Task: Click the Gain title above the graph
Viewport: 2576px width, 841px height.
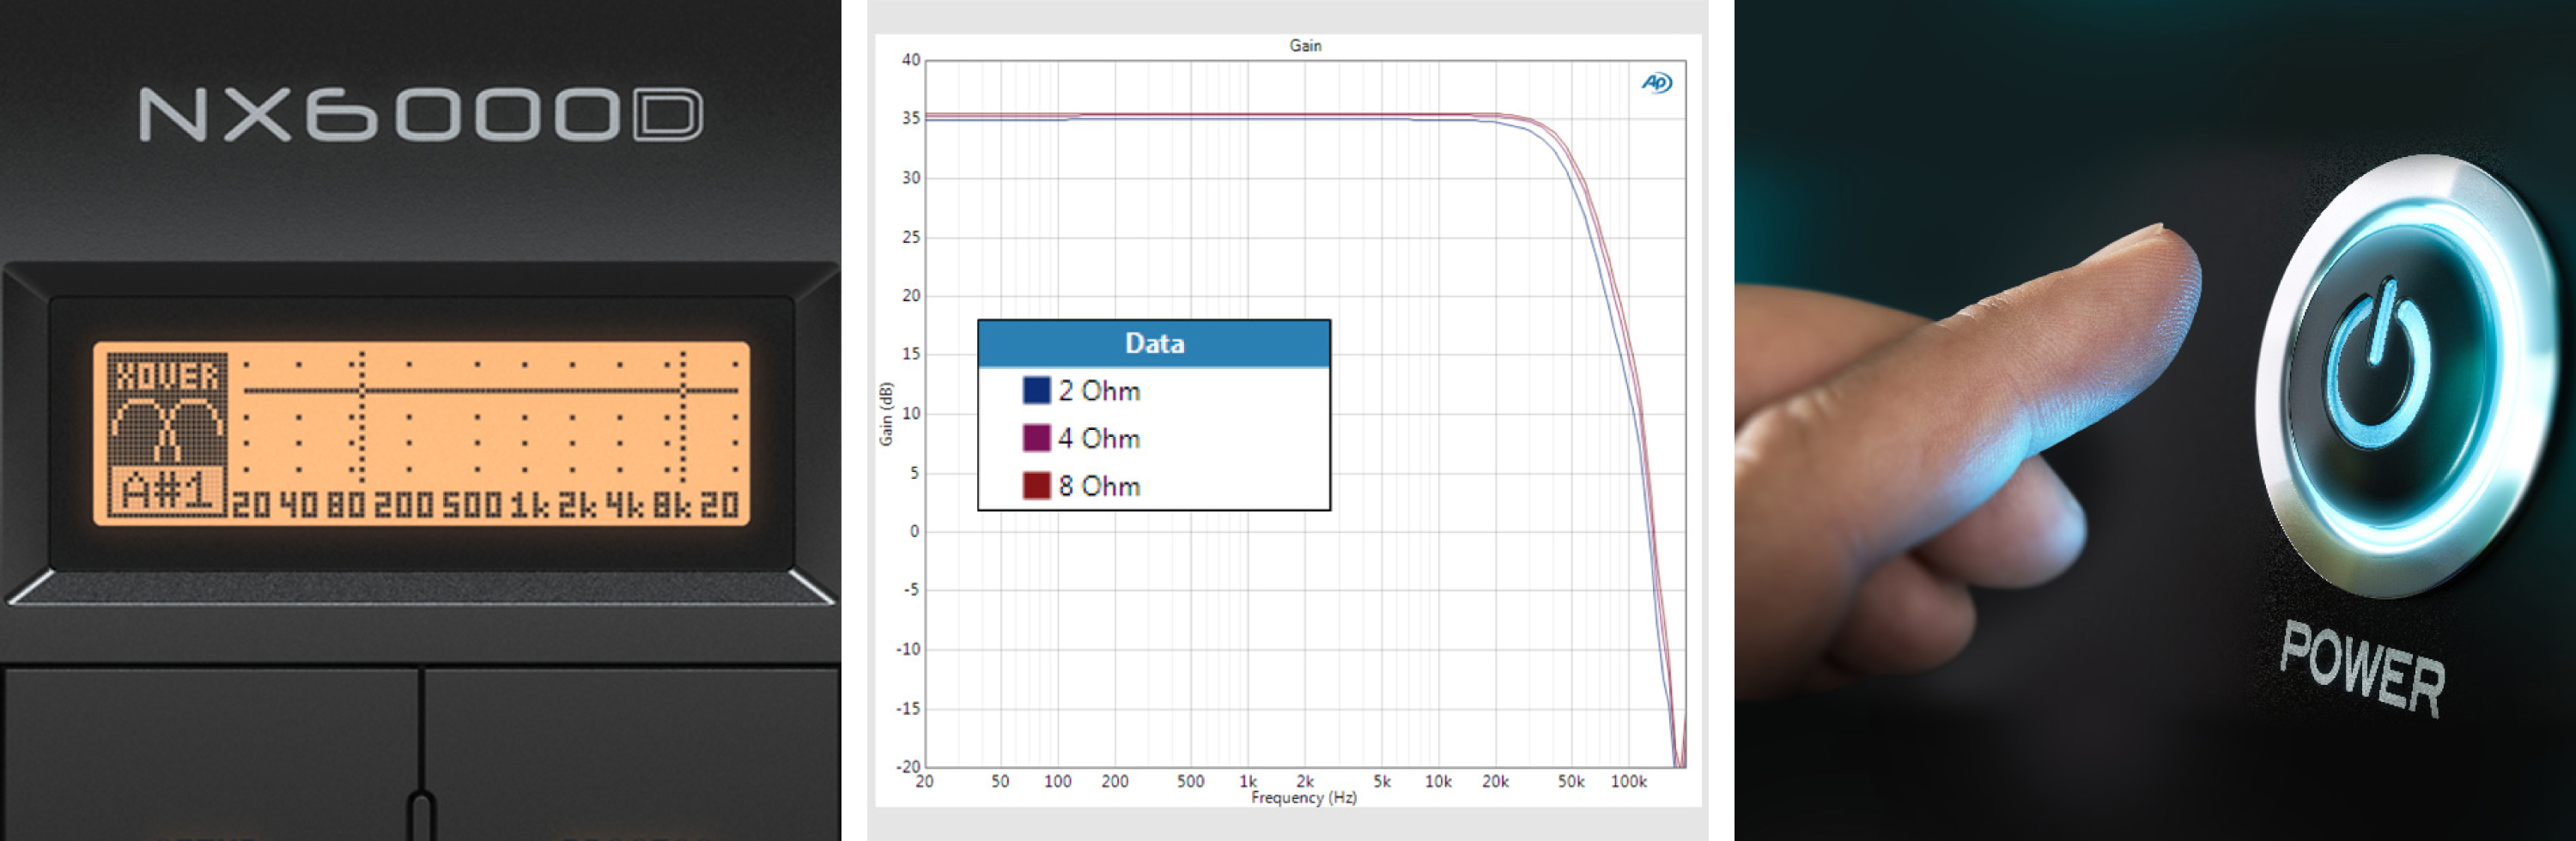Action: (1304, 46)
